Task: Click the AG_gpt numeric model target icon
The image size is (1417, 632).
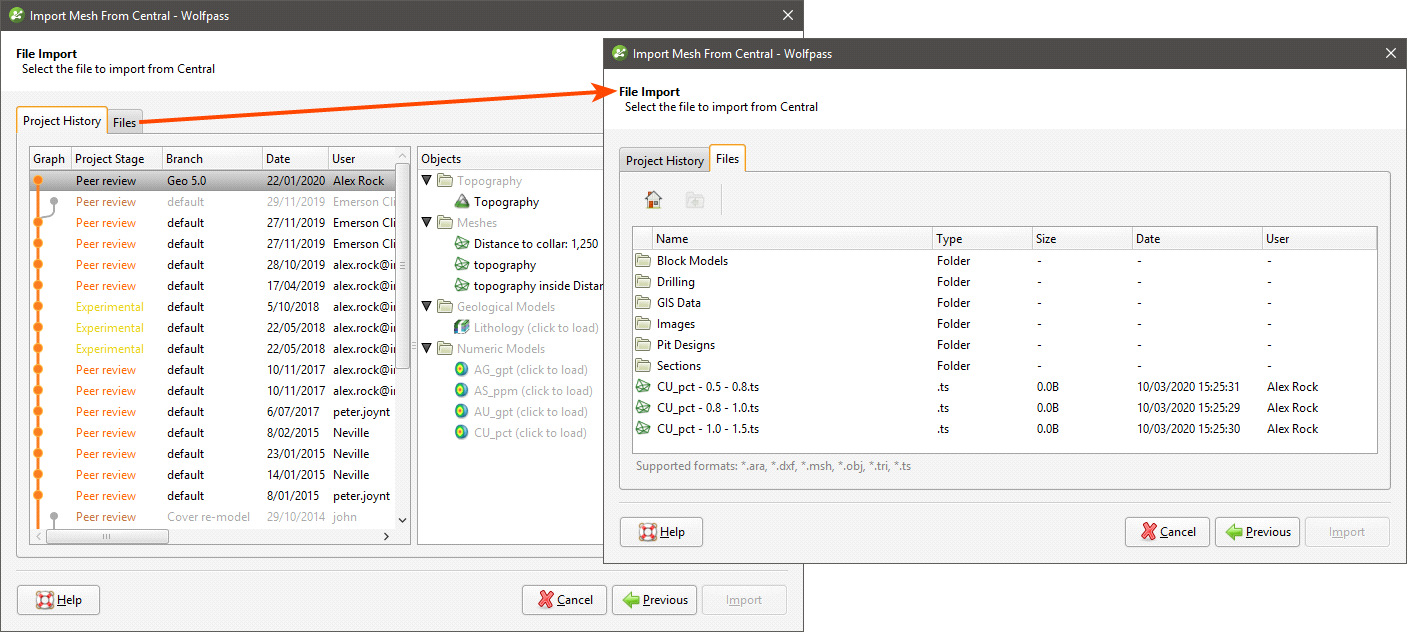Action: coord(460,369)
